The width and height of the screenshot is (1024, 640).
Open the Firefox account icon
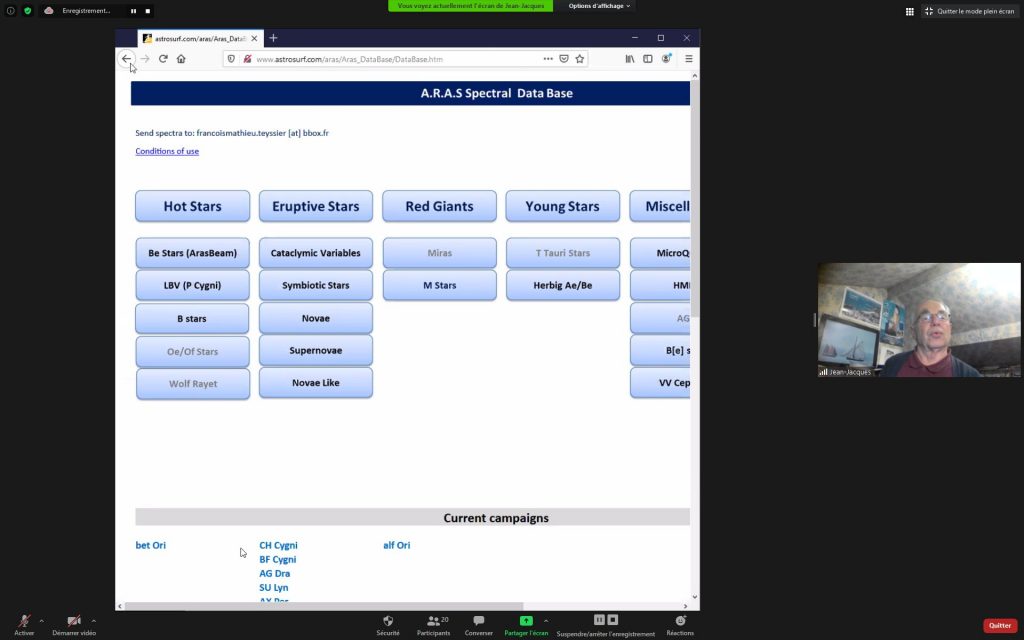666,59
